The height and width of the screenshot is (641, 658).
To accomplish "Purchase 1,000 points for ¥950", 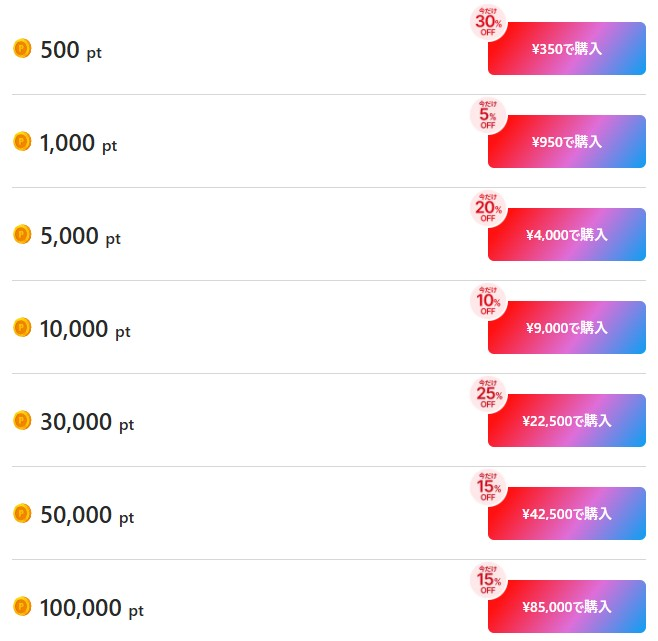I will tap(567, 142).
